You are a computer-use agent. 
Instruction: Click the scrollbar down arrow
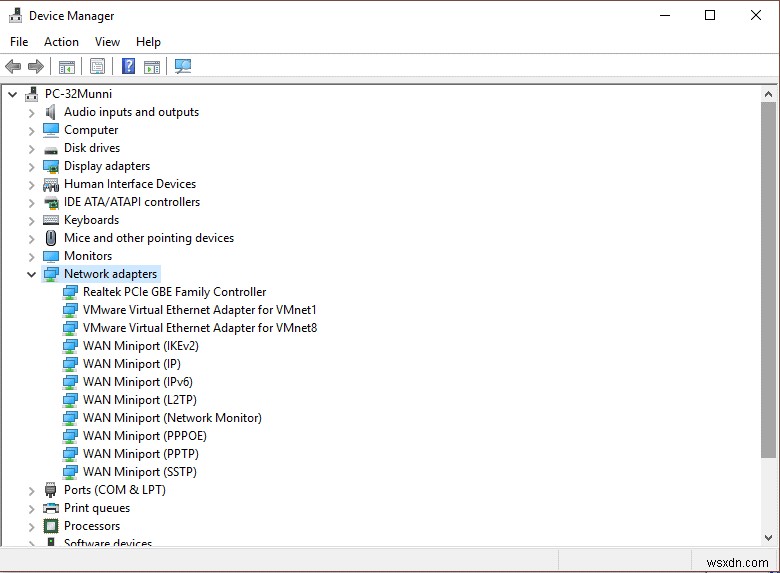tap(768, 538)
